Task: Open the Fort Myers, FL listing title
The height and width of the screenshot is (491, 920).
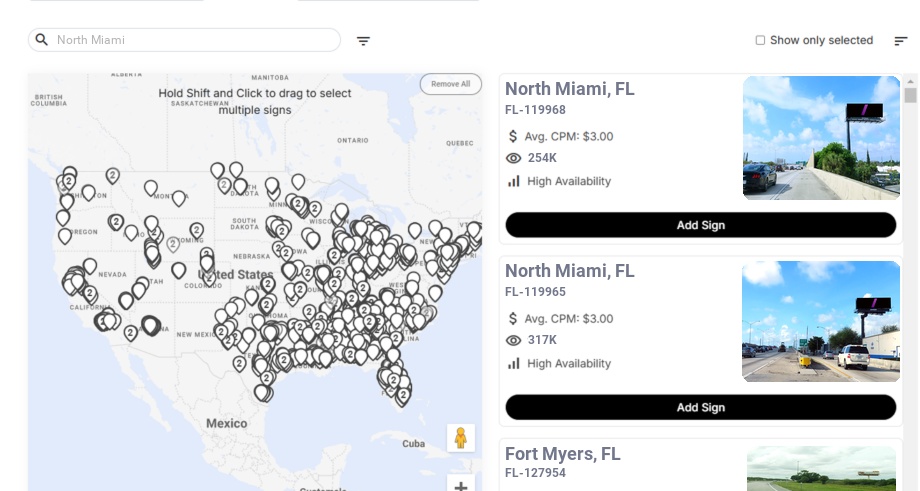Action: pyautogui.click(x=563, y=453)
